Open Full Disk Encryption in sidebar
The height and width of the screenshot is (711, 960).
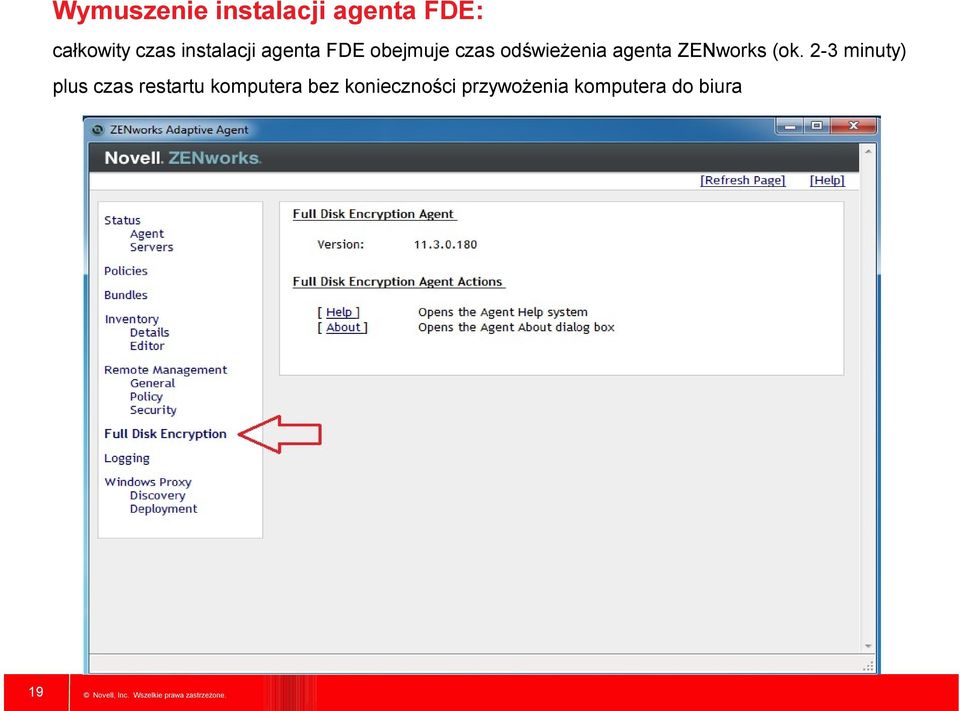click(165, 434)
